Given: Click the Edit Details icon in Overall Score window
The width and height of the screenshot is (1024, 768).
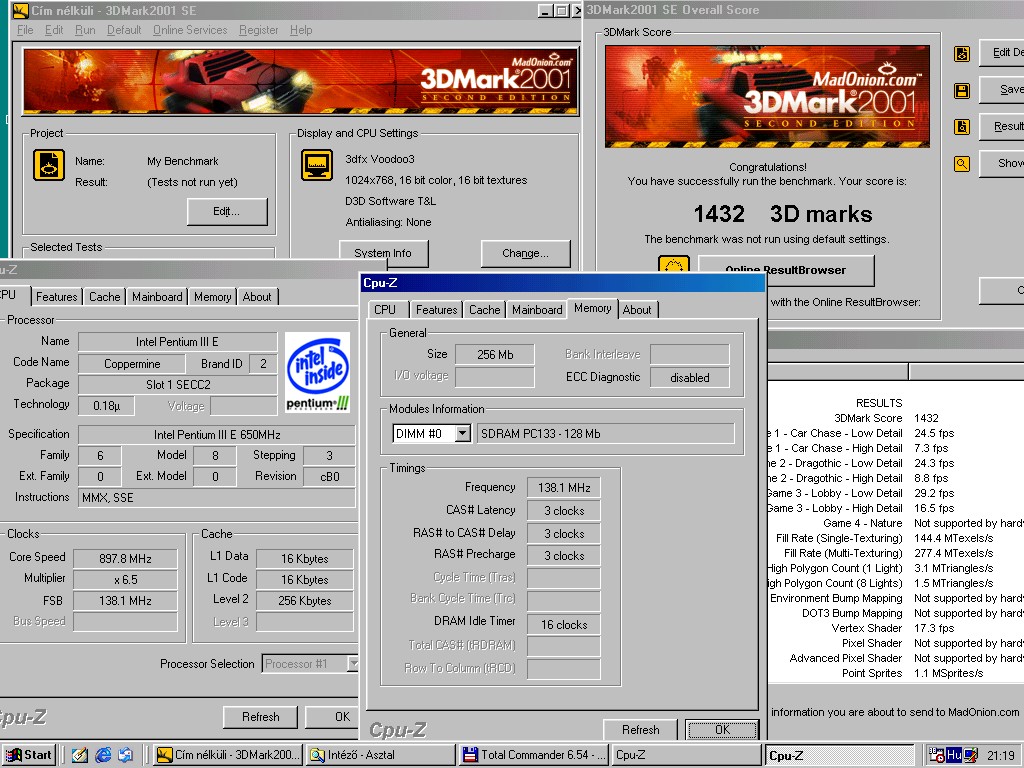Looking at the screenshot, I should (x=962, y=54).
